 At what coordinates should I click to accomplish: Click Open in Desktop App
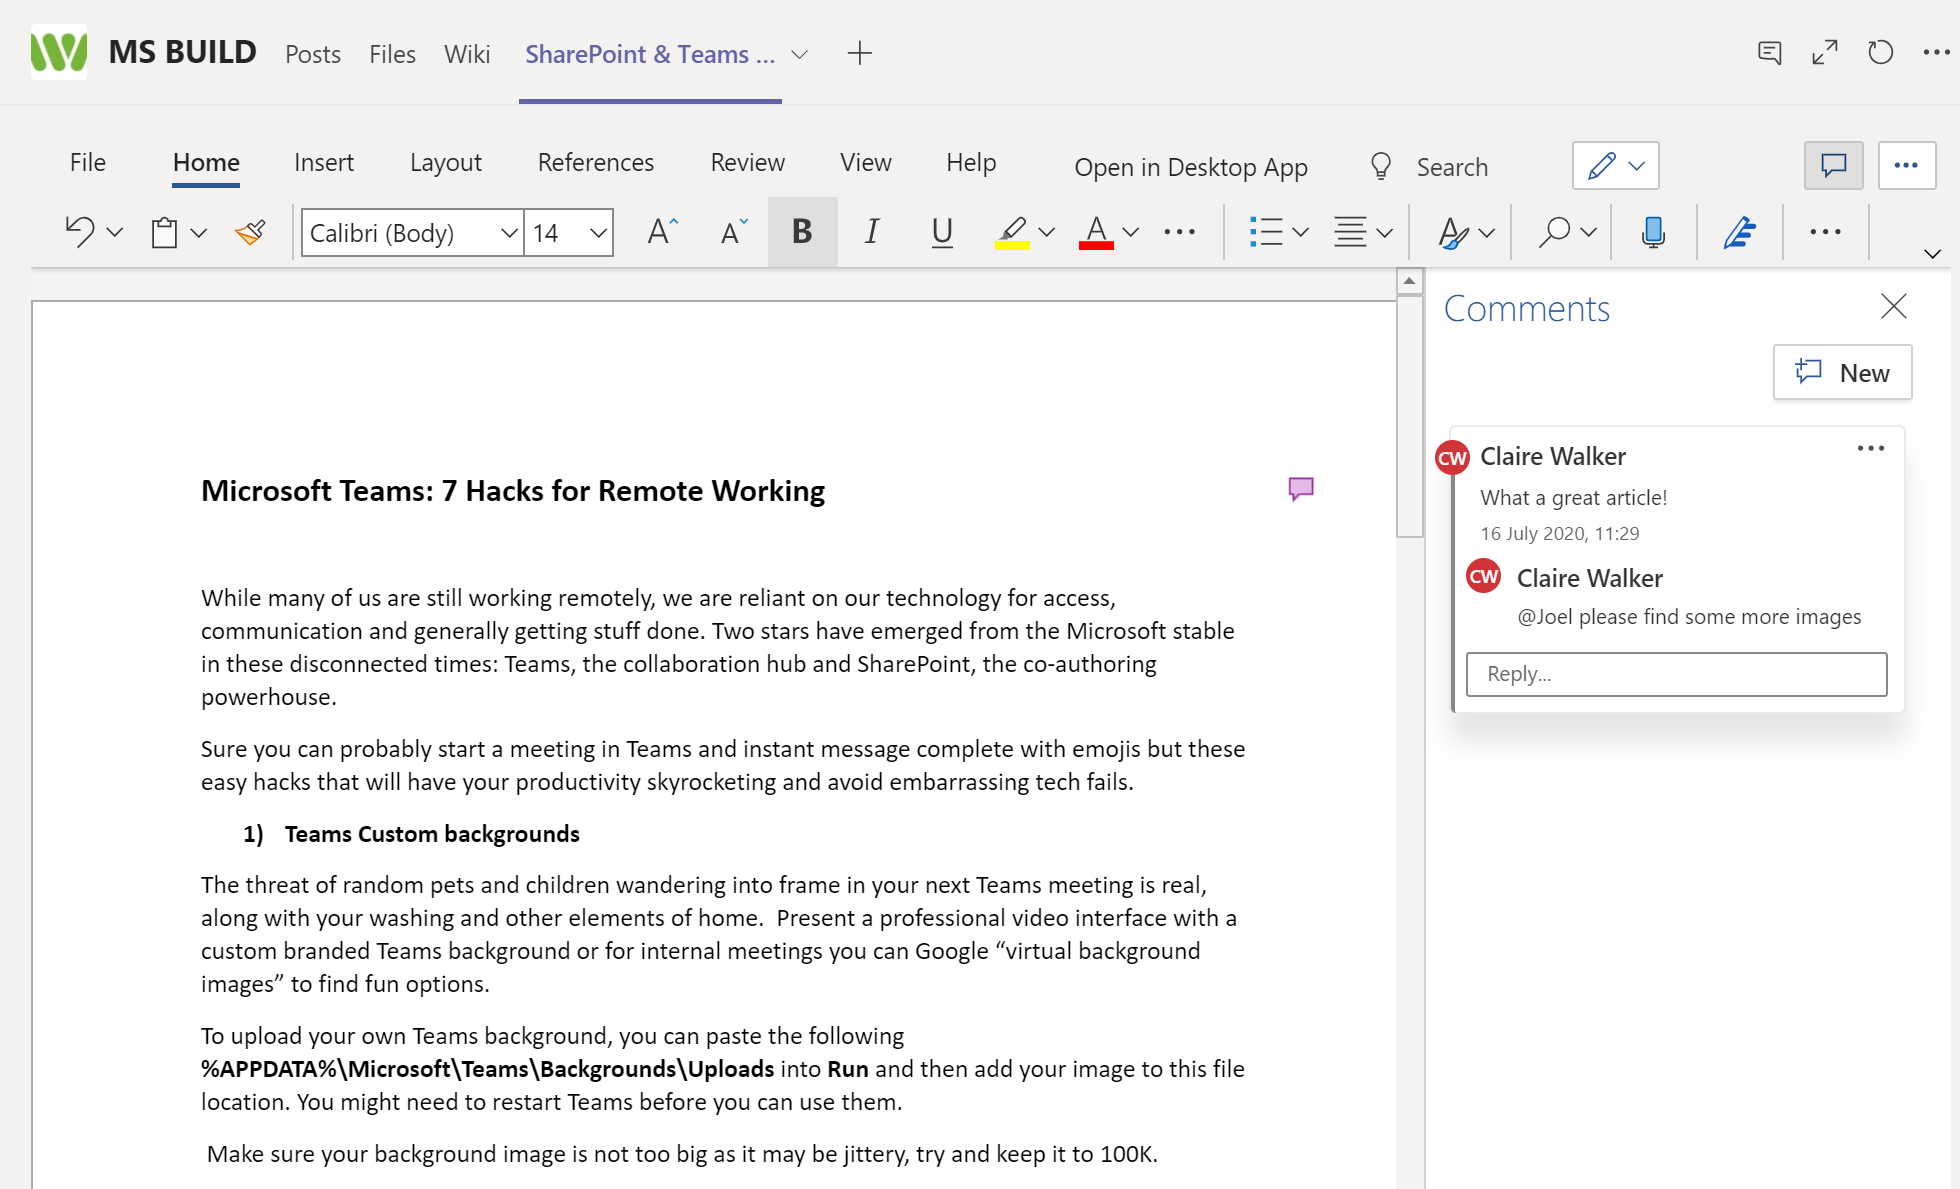(x=1191, y=167)
